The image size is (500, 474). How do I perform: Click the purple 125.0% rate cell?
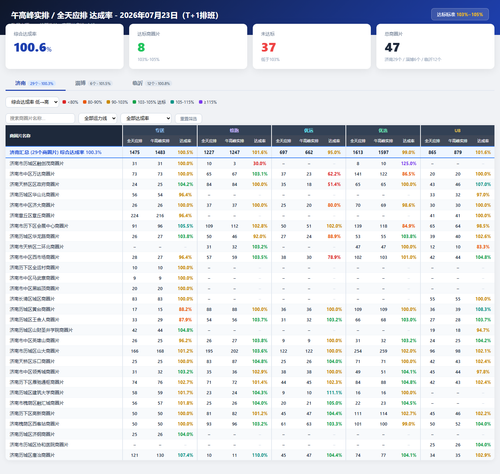tap(409, 164)
